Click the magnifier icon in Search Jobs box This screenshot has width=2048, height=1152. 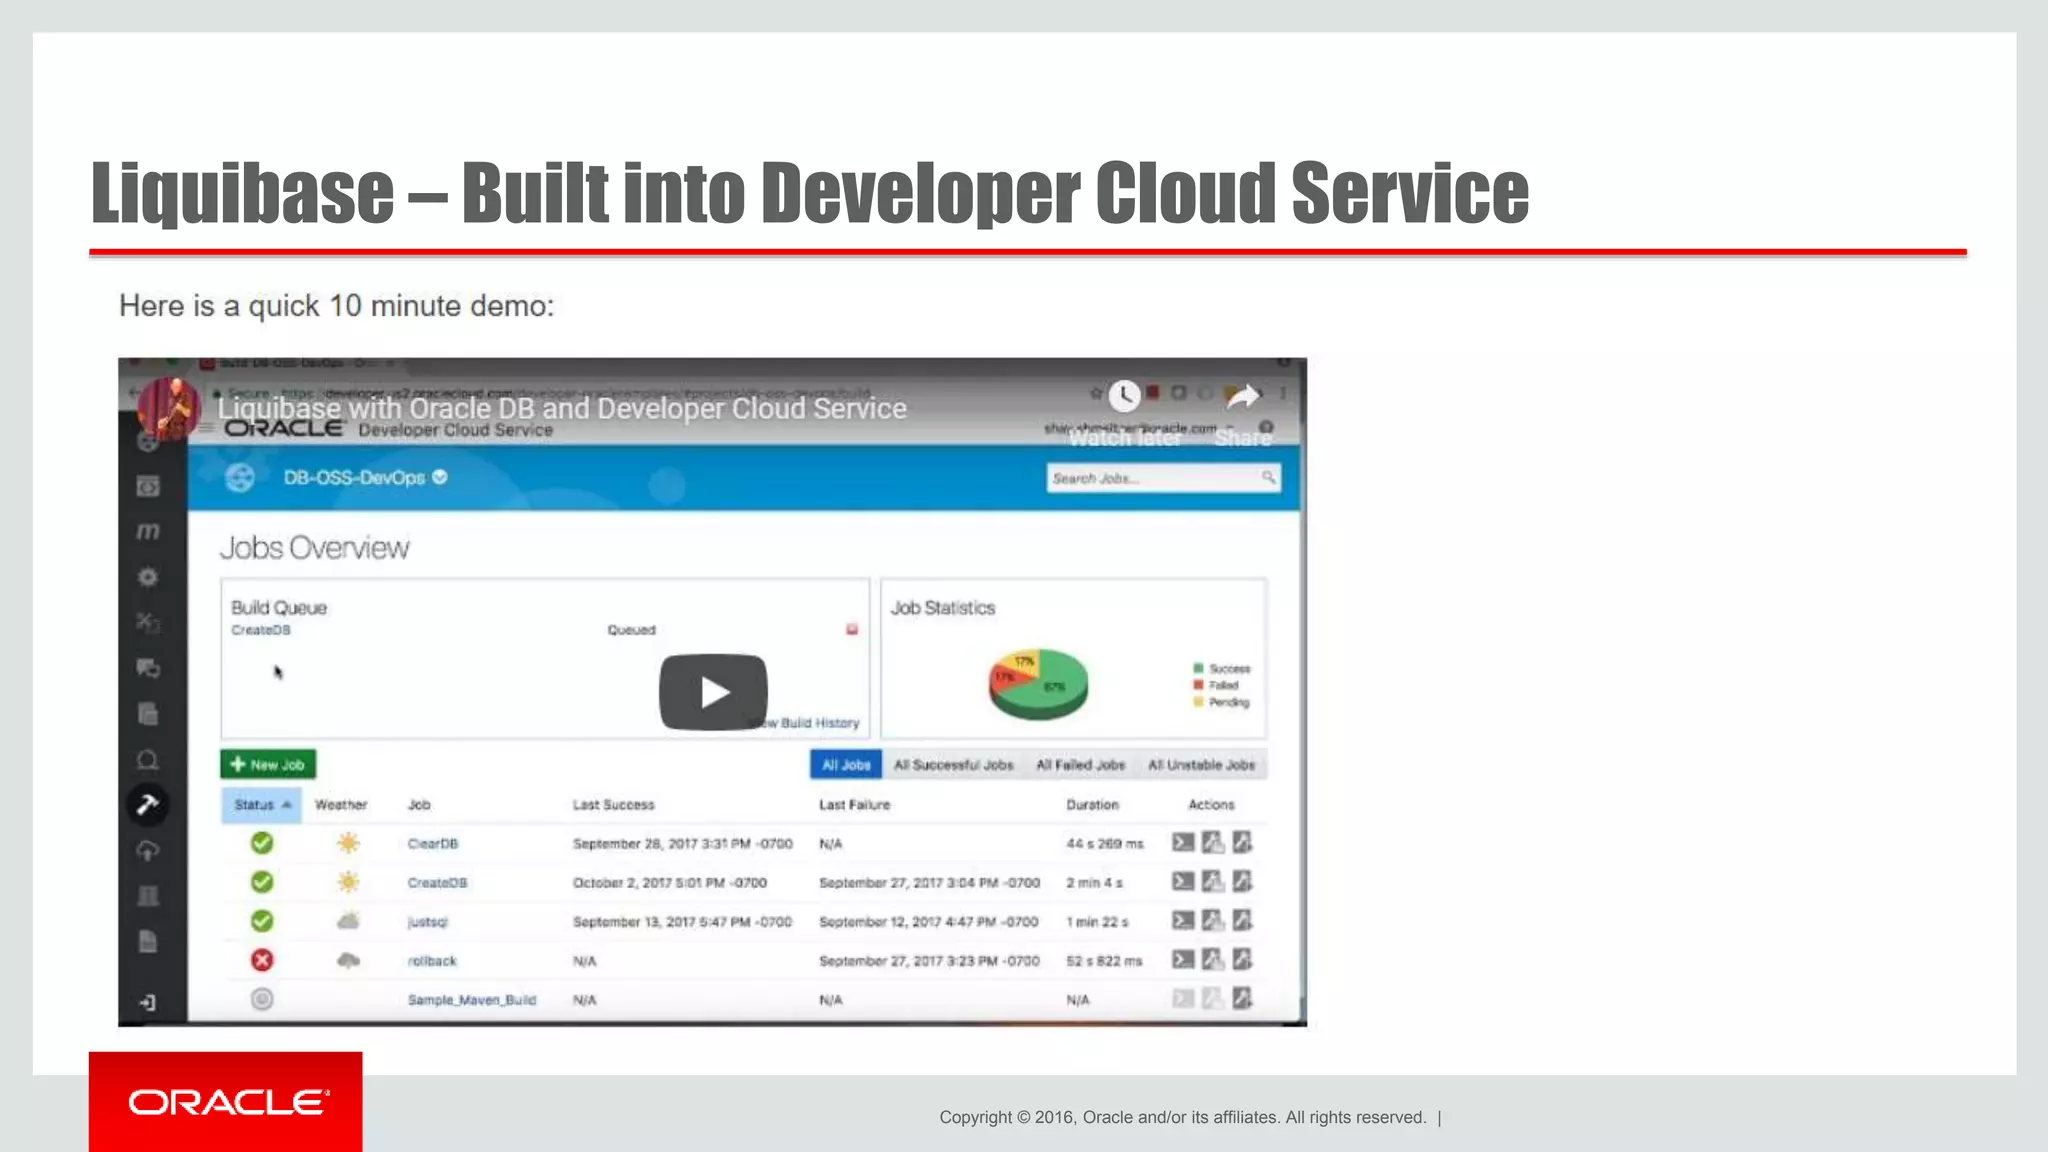coord(1268,478)
